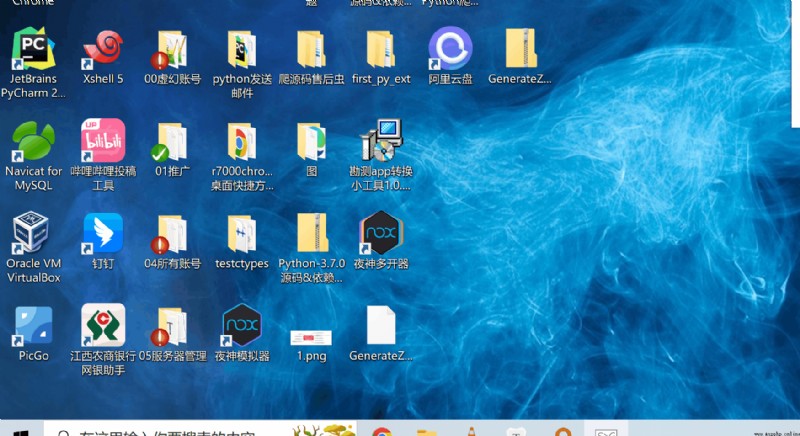Select the GenerateZ... zipped folder icon
This screenshot has width=800, height=436.
coord(520,48)
